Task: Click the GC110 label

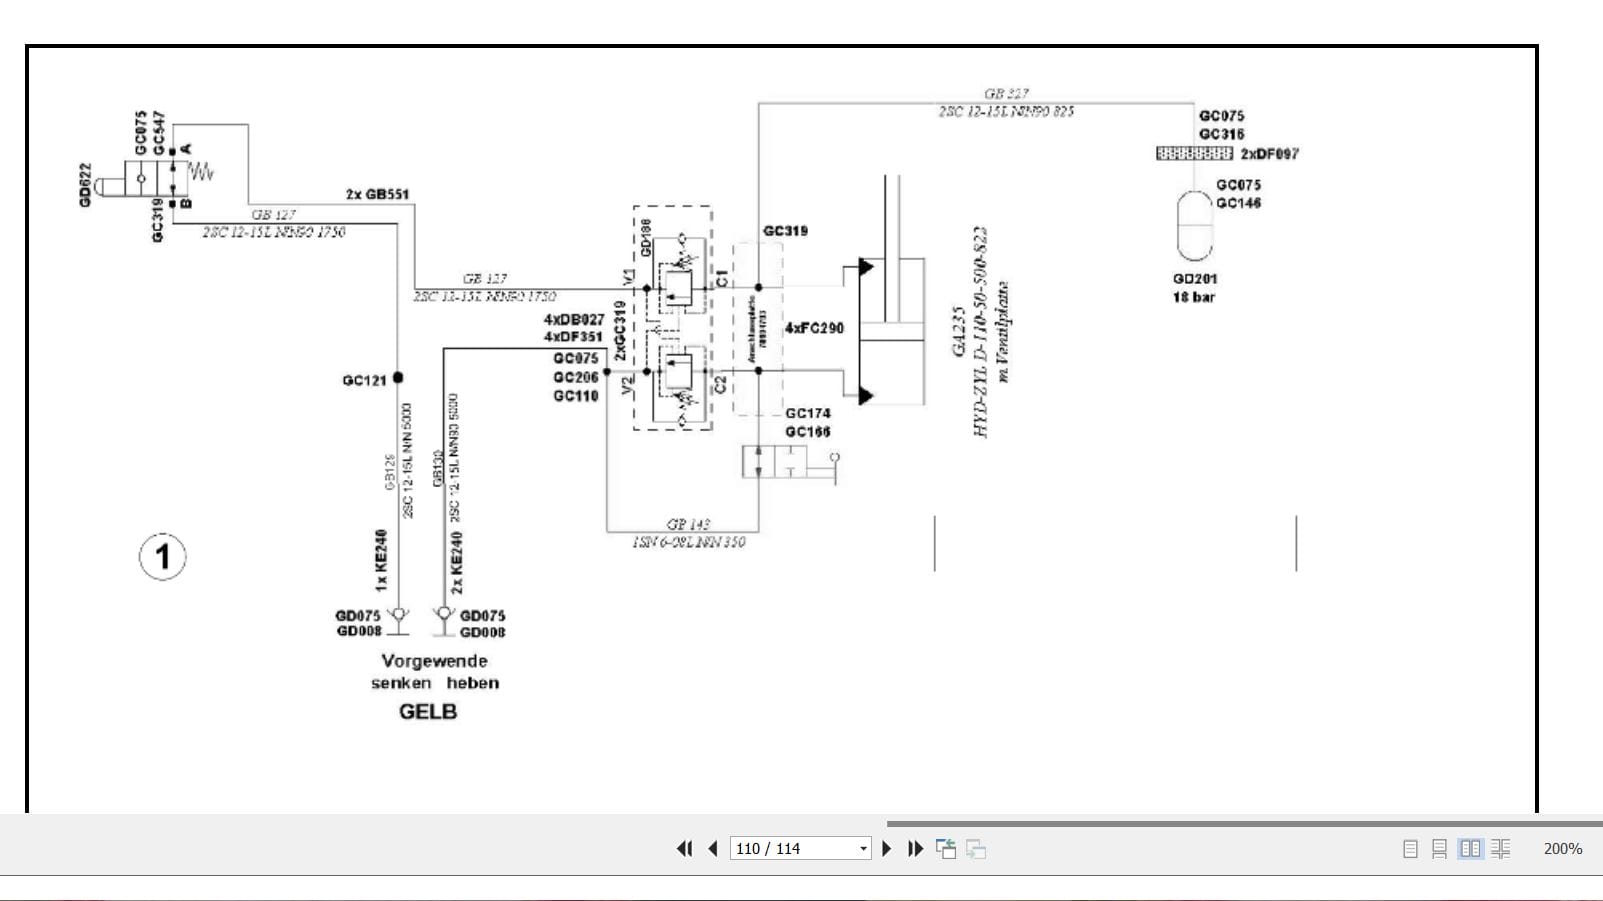Action: (x=576, y=396)
